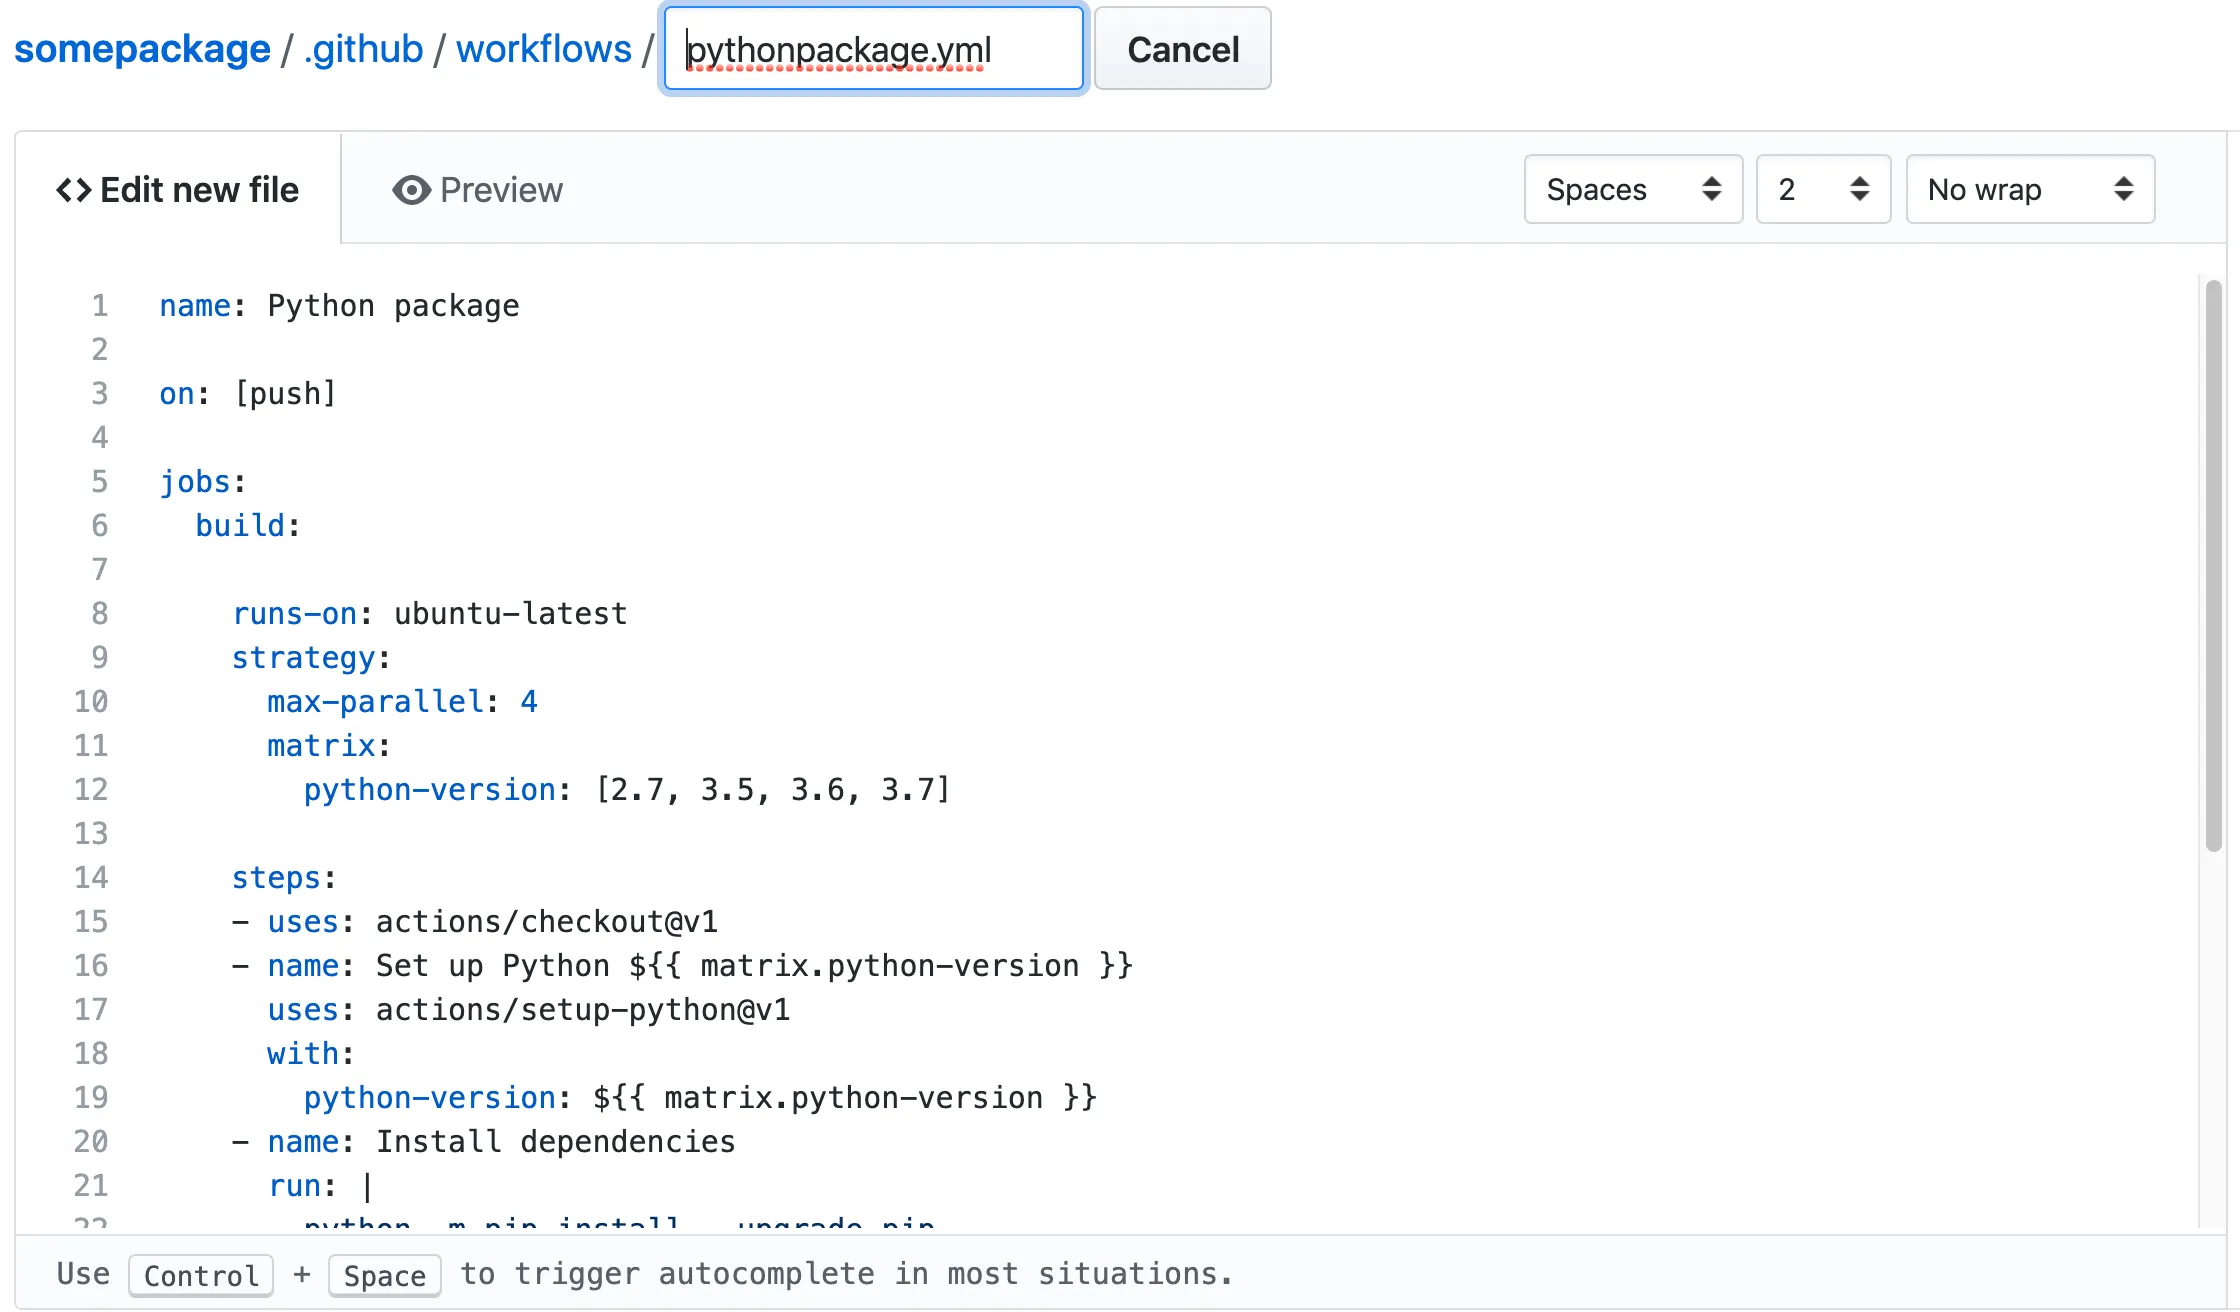This screenshot has width=2240, height=1312.
Task: Open the indent size dropdown showing 2
Action: [x=1823, y=189]
